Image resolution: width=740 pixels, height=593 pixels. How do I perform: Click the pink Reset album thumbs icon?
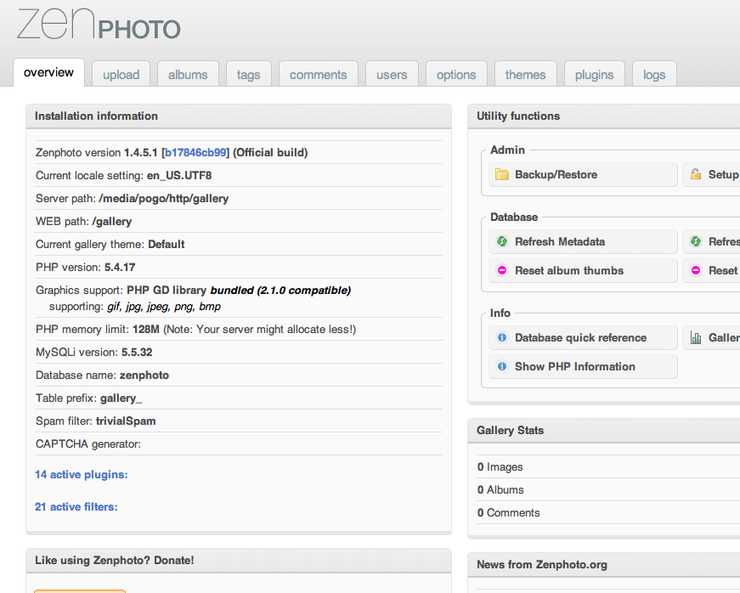(502, 270)
